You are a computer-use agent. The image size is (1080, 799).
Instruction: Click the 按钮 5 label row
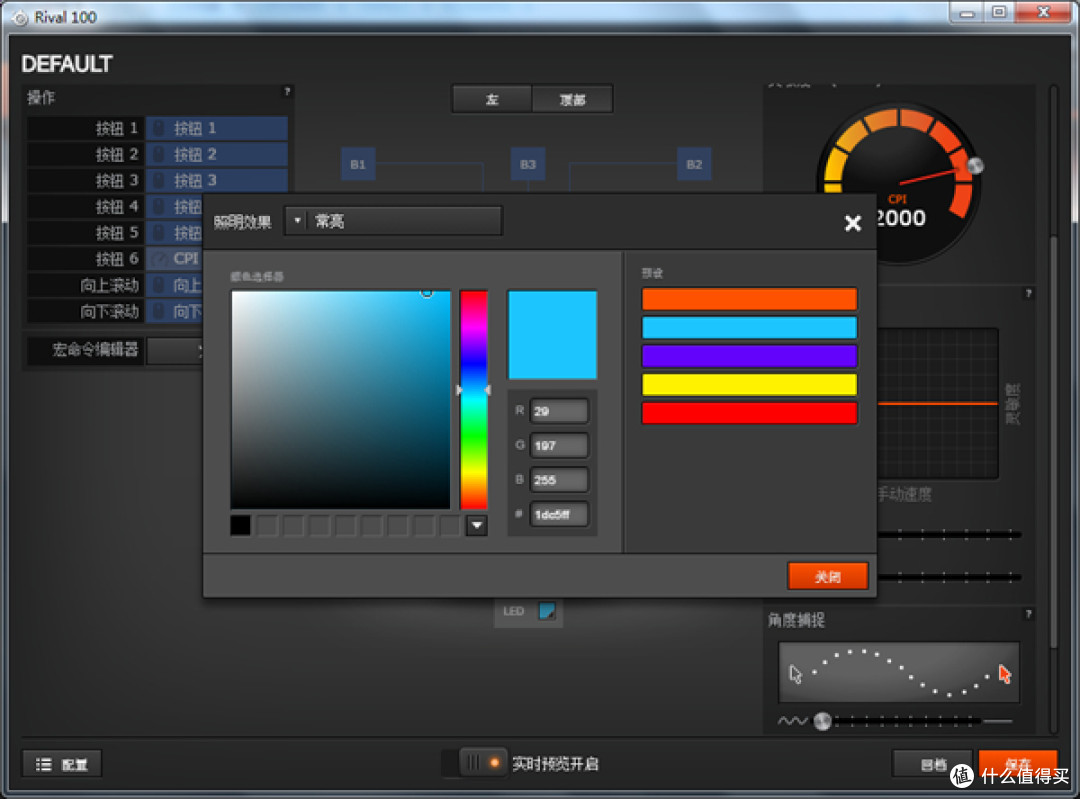point(85,233)
